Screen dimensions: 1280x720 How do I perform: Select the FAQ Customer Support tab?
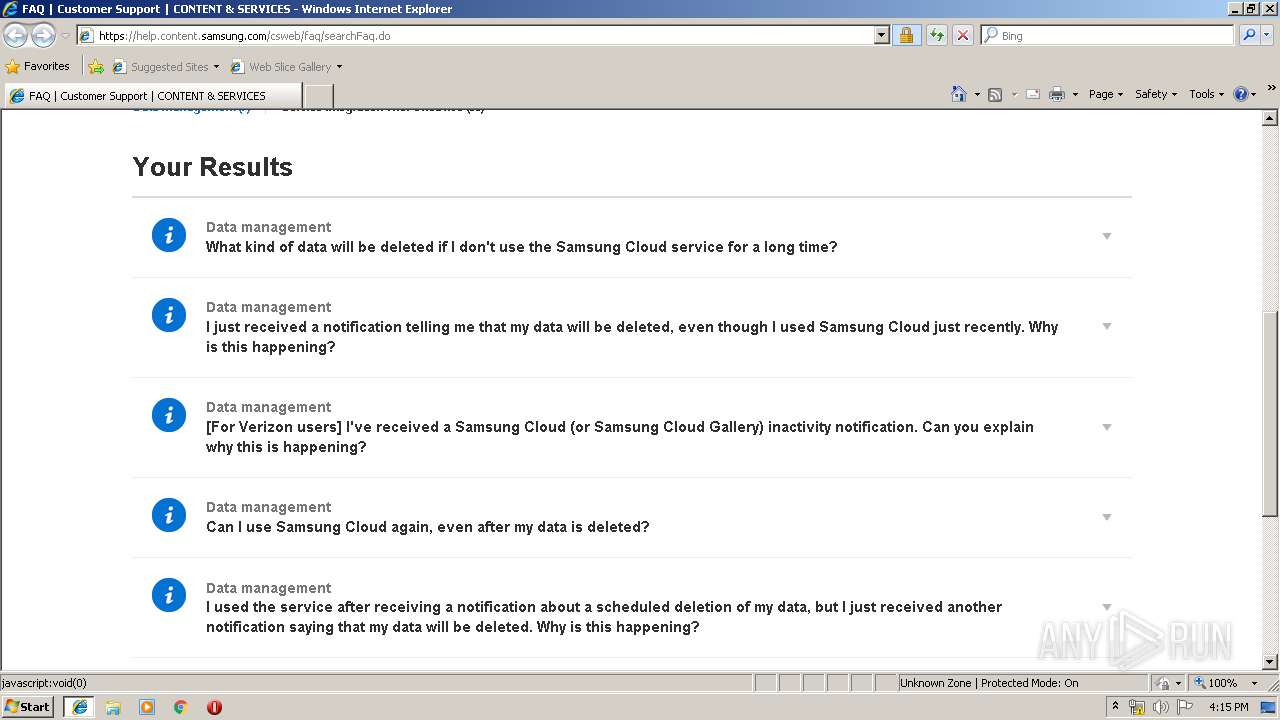(x=152, y=96)
